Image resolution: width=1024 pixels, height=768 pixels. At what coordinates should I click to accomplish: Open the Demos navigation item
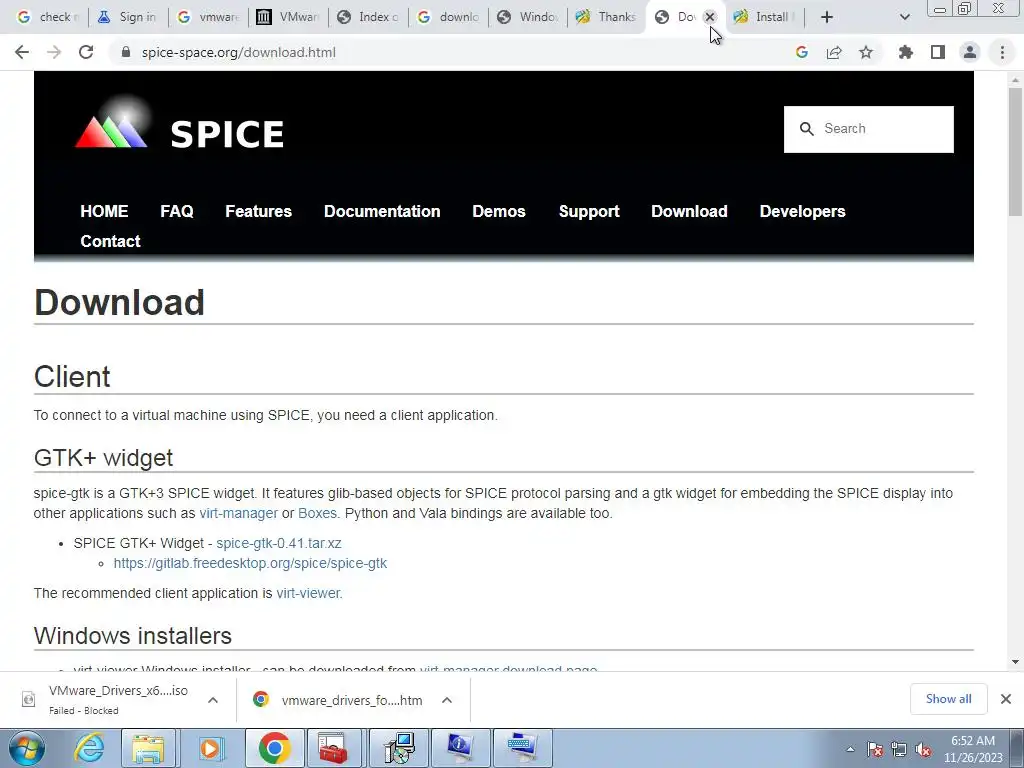[x=499, y=211]
